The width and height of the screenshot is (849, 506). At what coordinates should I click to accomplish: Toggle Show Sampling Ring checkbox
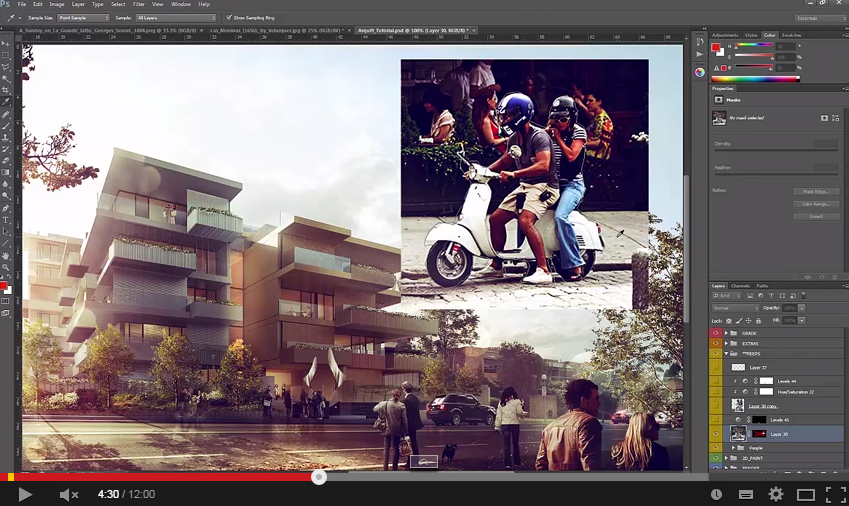[x=229, y=17]
